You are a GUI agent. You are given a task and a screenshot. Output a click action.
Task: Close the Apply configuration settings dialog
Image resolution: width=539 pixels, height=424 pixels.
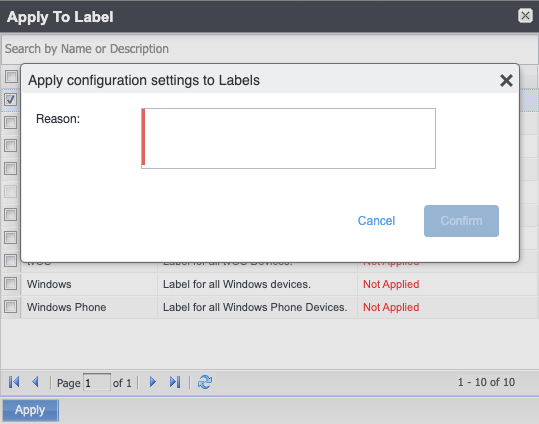(x=506, y=81)
